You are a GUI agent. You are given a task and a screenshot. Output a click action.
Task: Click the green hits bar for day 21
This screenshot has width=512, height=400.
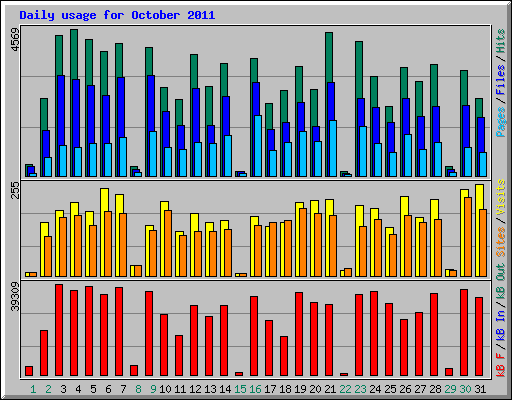coord(329,57)
